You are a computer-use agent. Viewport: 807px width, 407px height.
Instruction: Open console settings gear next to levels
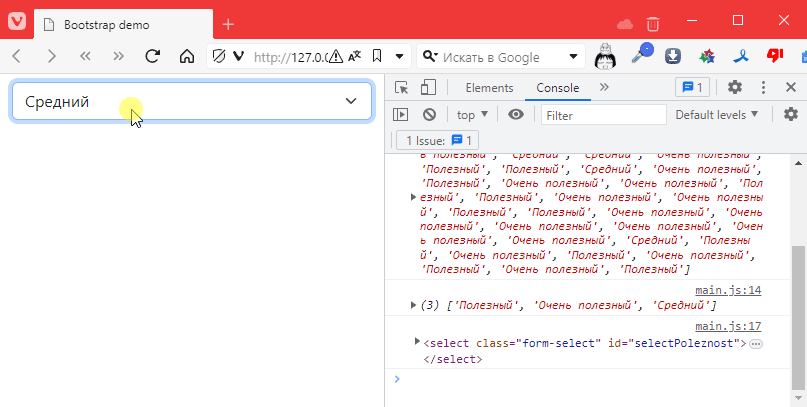pyautogui.click(x=790, y=115)
